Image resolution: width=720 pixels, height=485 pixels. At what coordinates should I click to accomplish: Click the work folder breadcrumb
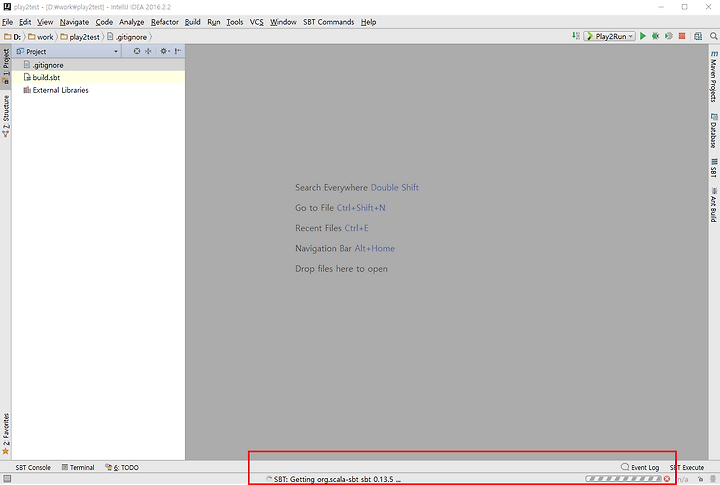(41, 37)
